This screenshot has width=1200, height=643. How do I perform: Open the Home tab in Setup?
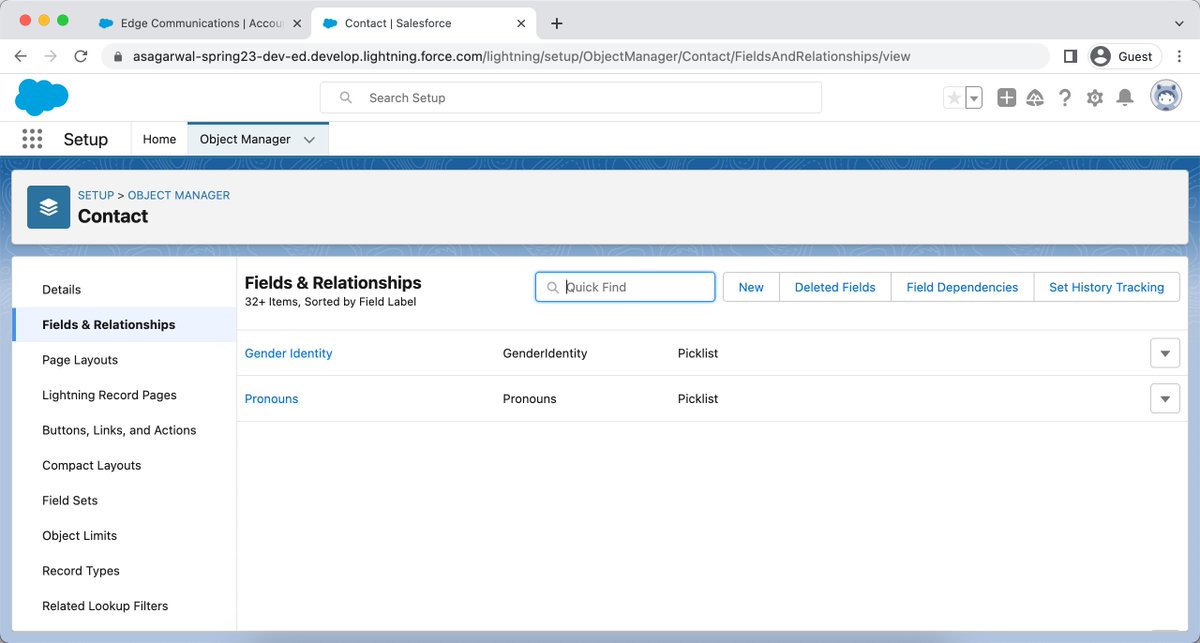pyautogui.click(x=159, y=139)
